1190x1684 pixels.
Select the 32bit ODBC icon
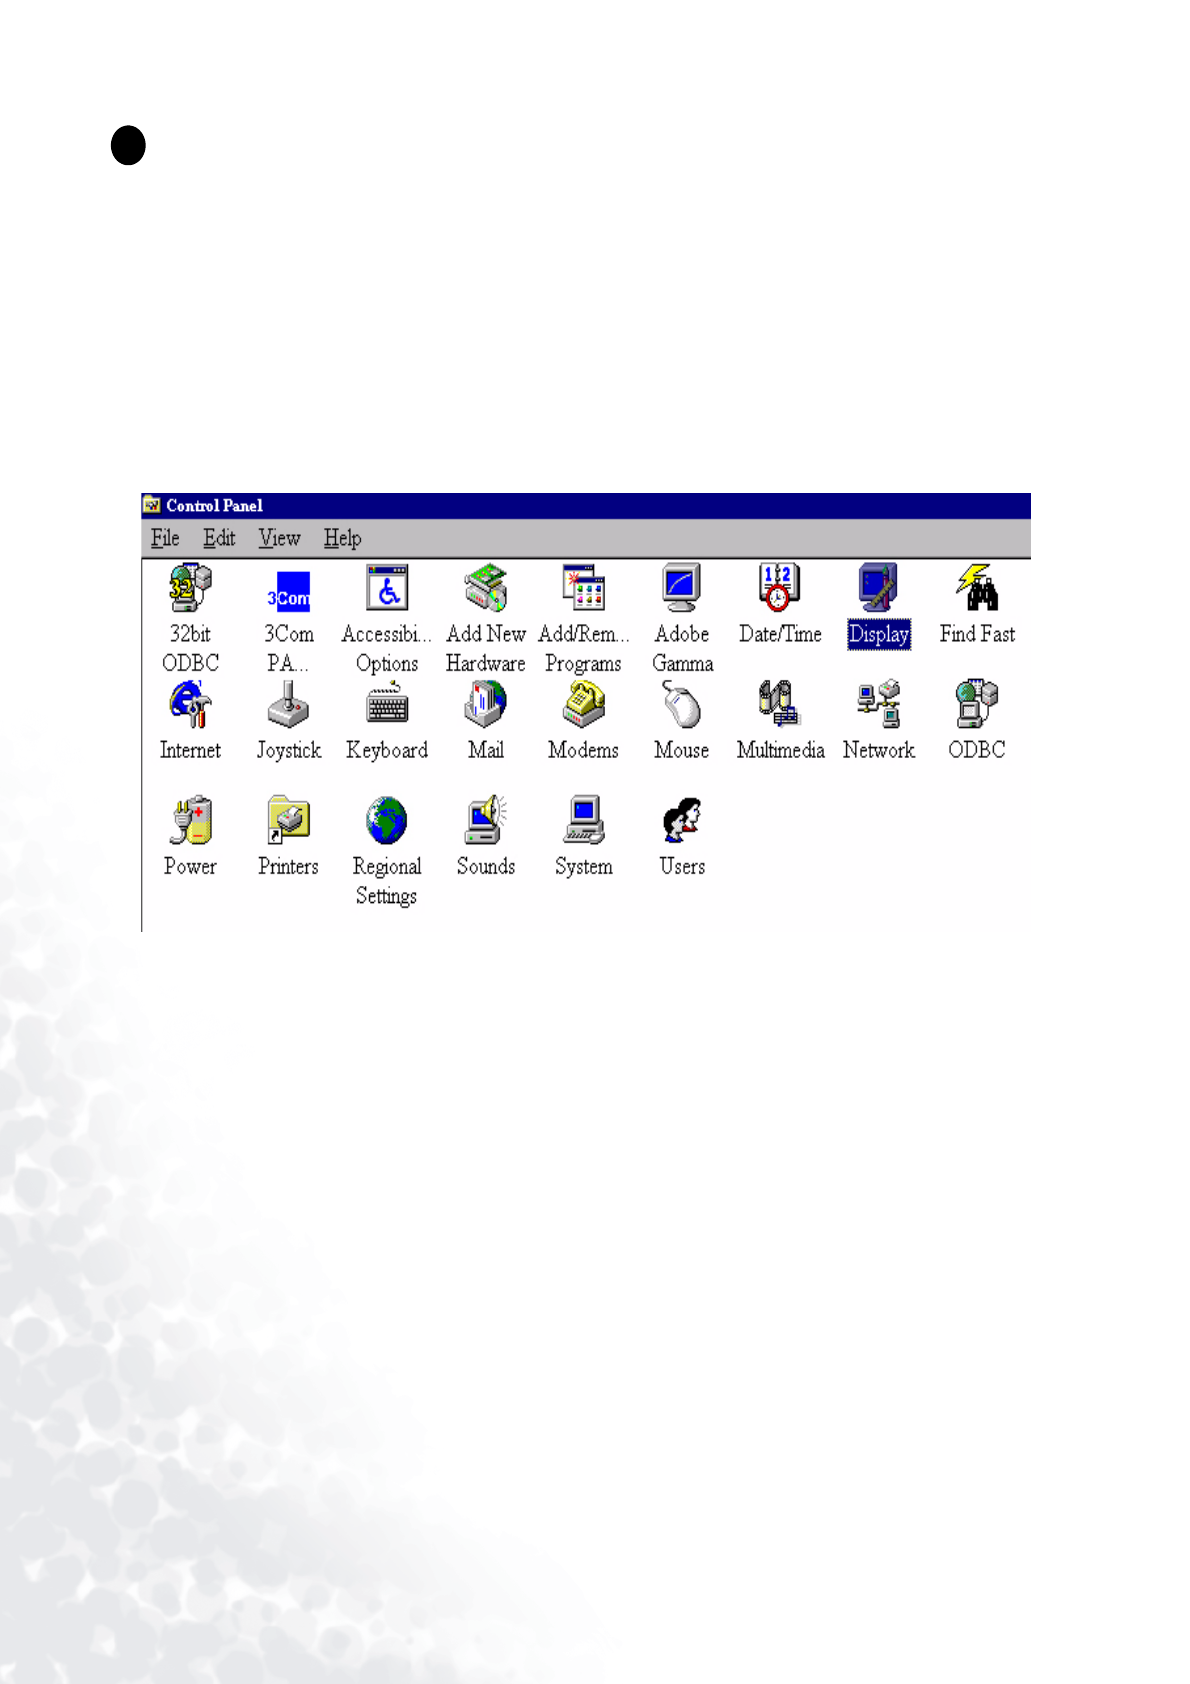[190, 588]
